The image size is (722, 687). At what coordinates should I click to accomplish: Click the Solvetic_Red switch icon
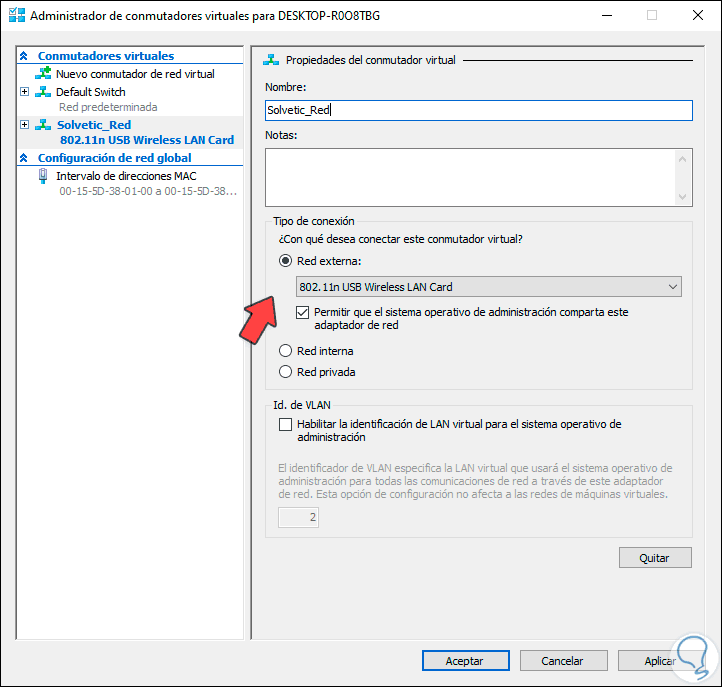point(44,125)
